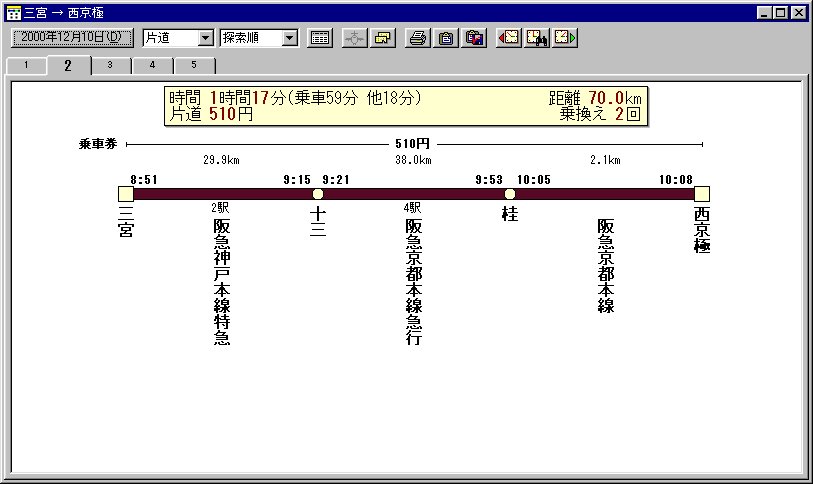Switch to route tab 4
813x484 pixels.
152,65
